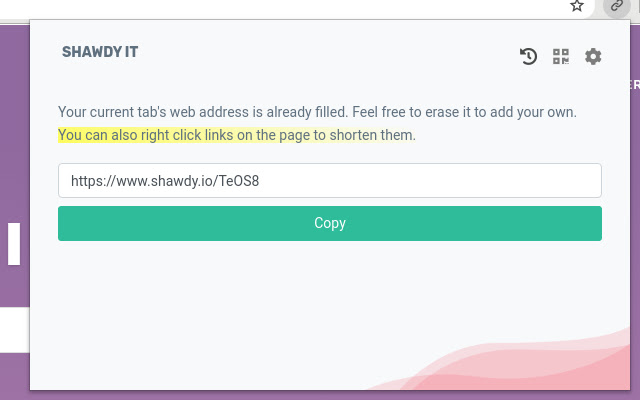Open the shortened links history
Viewport: 640px width, 400px height.
[529, 57]
